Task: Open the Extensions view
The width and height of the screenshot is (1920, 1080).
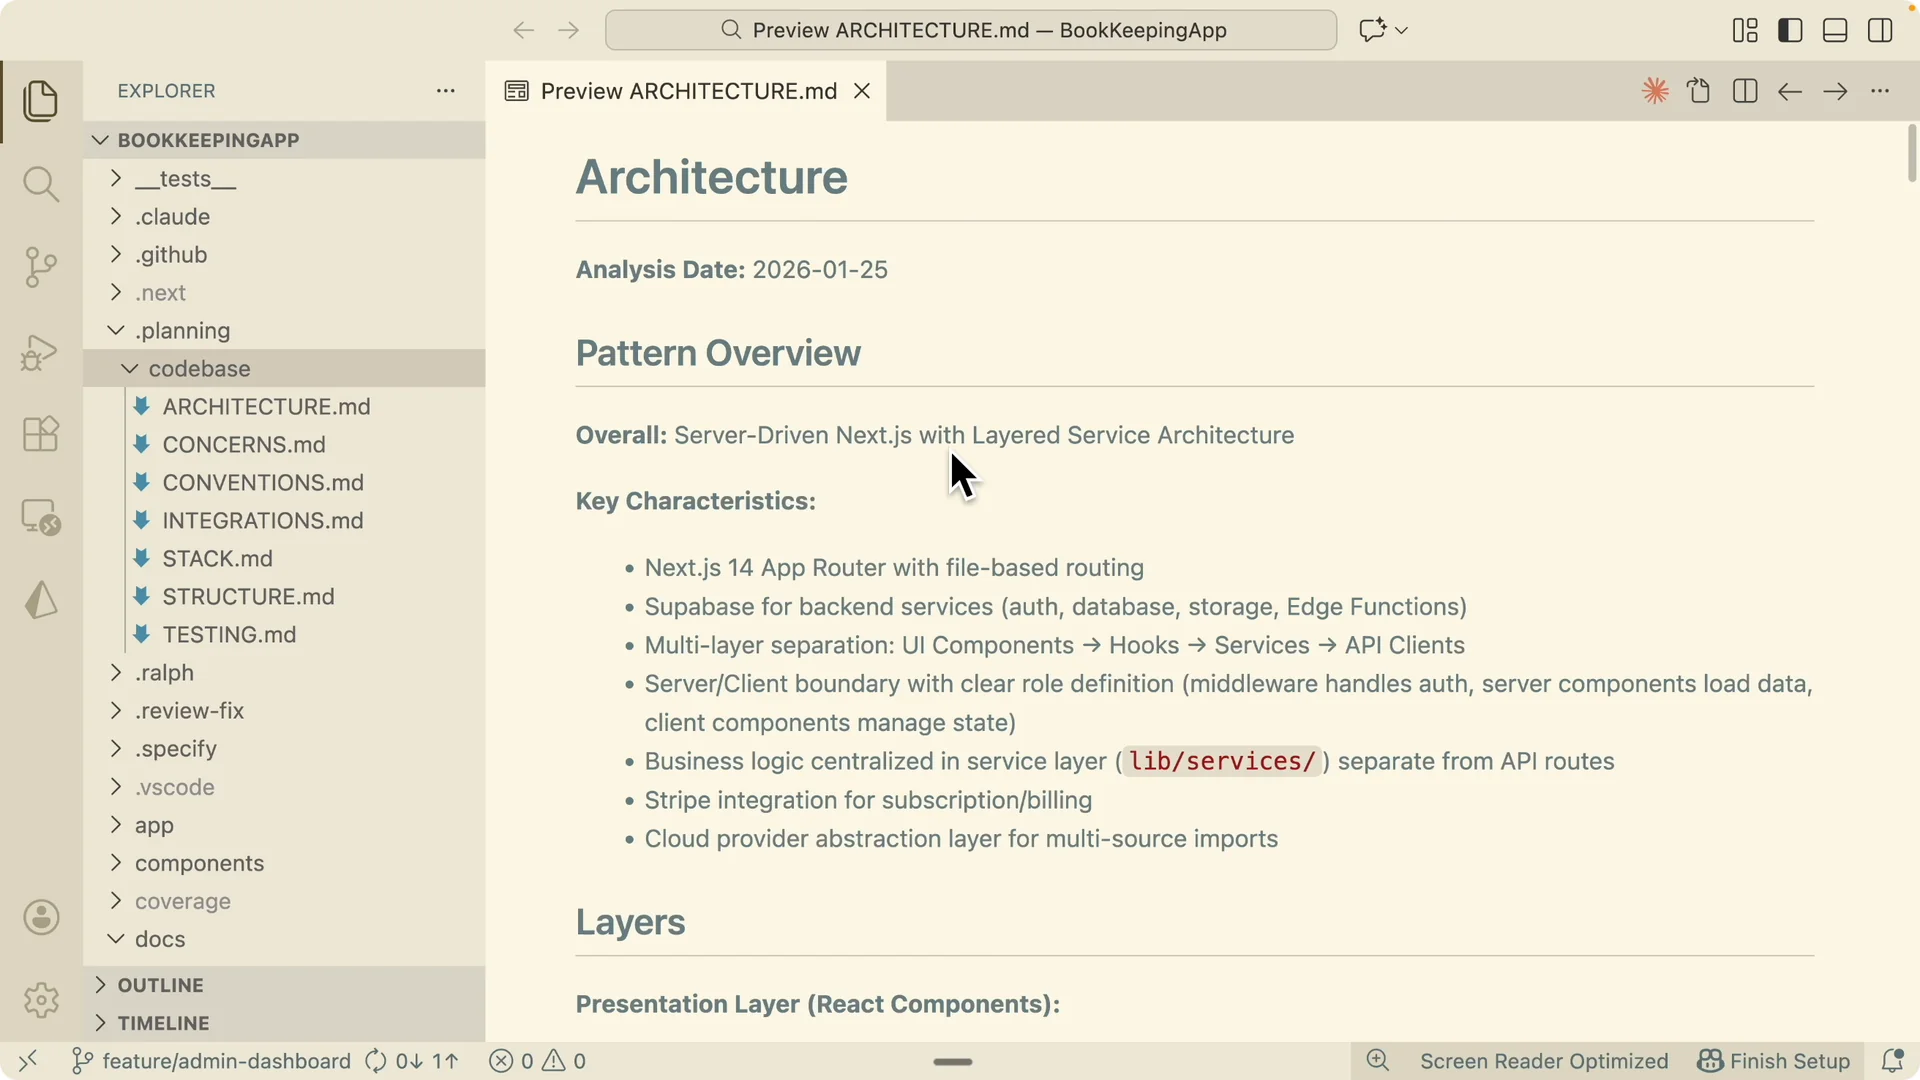Action: point(41,434)
